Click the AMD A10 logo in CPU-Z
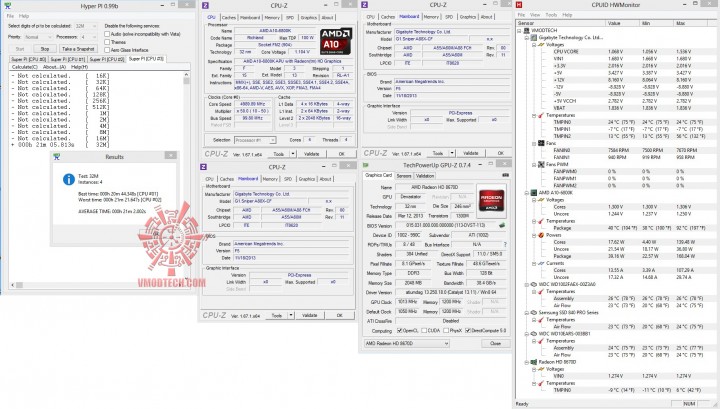The width and height of the screenshot is (720, 409). [335, 41]
